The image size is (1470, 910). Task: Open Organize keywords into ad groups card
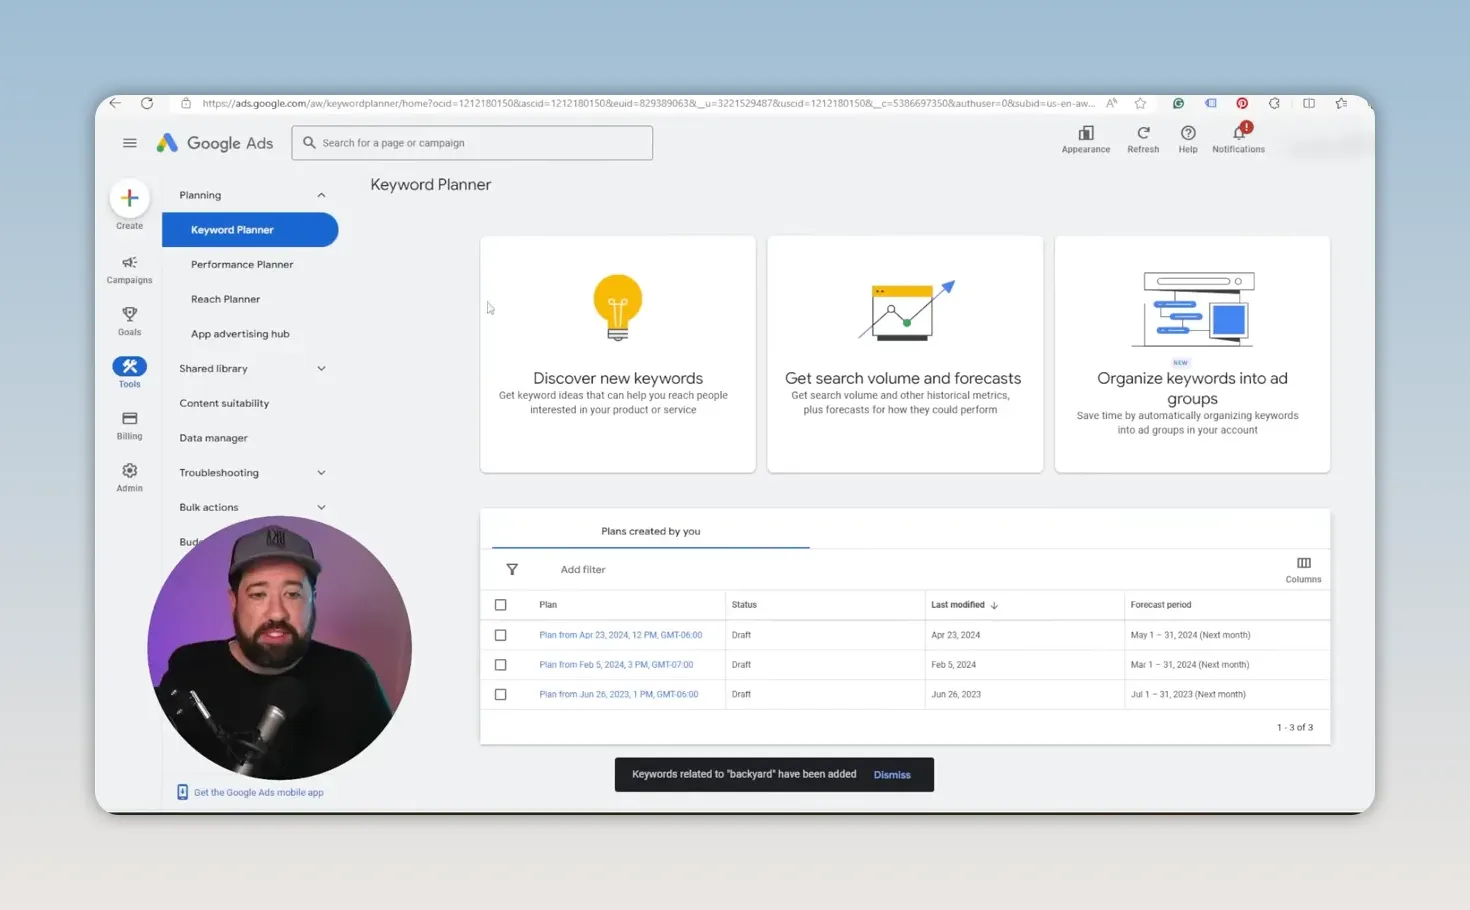coord(1192,354)
